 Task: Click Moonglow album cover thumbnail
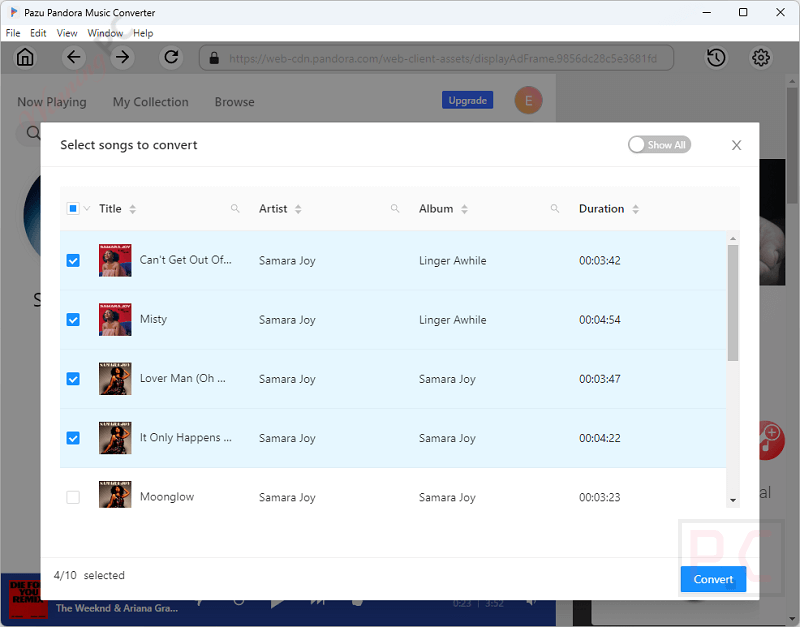click(x=115, y=494)
